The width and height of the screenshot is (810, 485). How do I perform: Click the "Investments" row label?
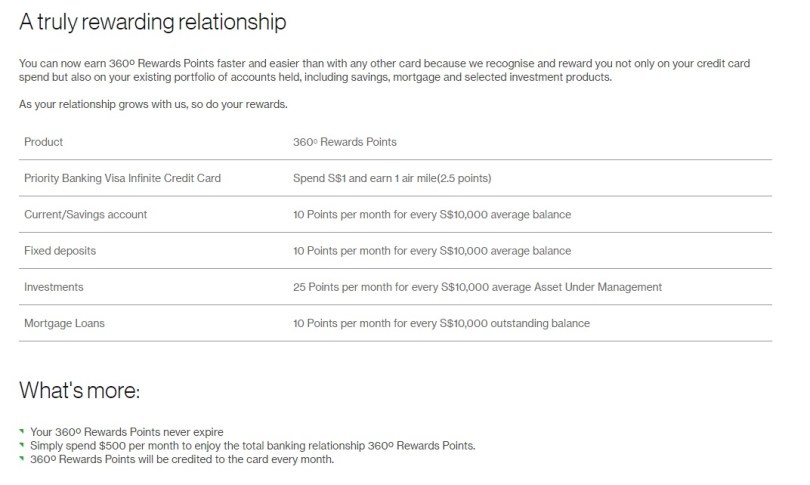pyautogui.click(x=53, y=287)
